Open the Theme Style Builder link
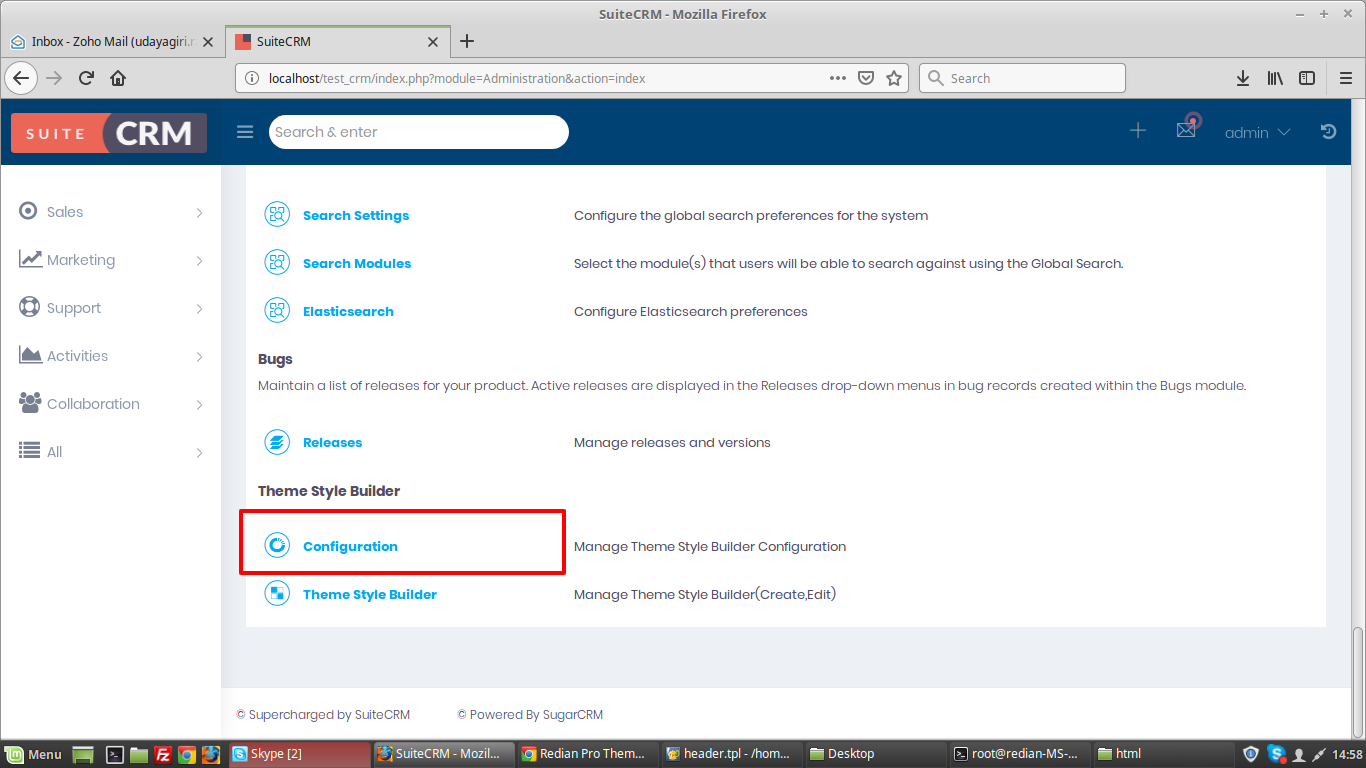The image size is (1366, 768). [x=370, y=594]
